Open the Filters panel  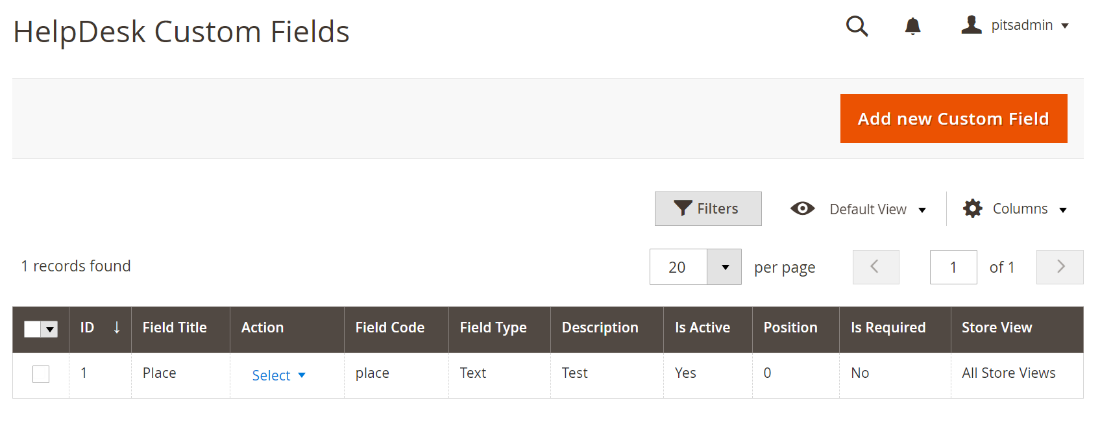point(708,209)
